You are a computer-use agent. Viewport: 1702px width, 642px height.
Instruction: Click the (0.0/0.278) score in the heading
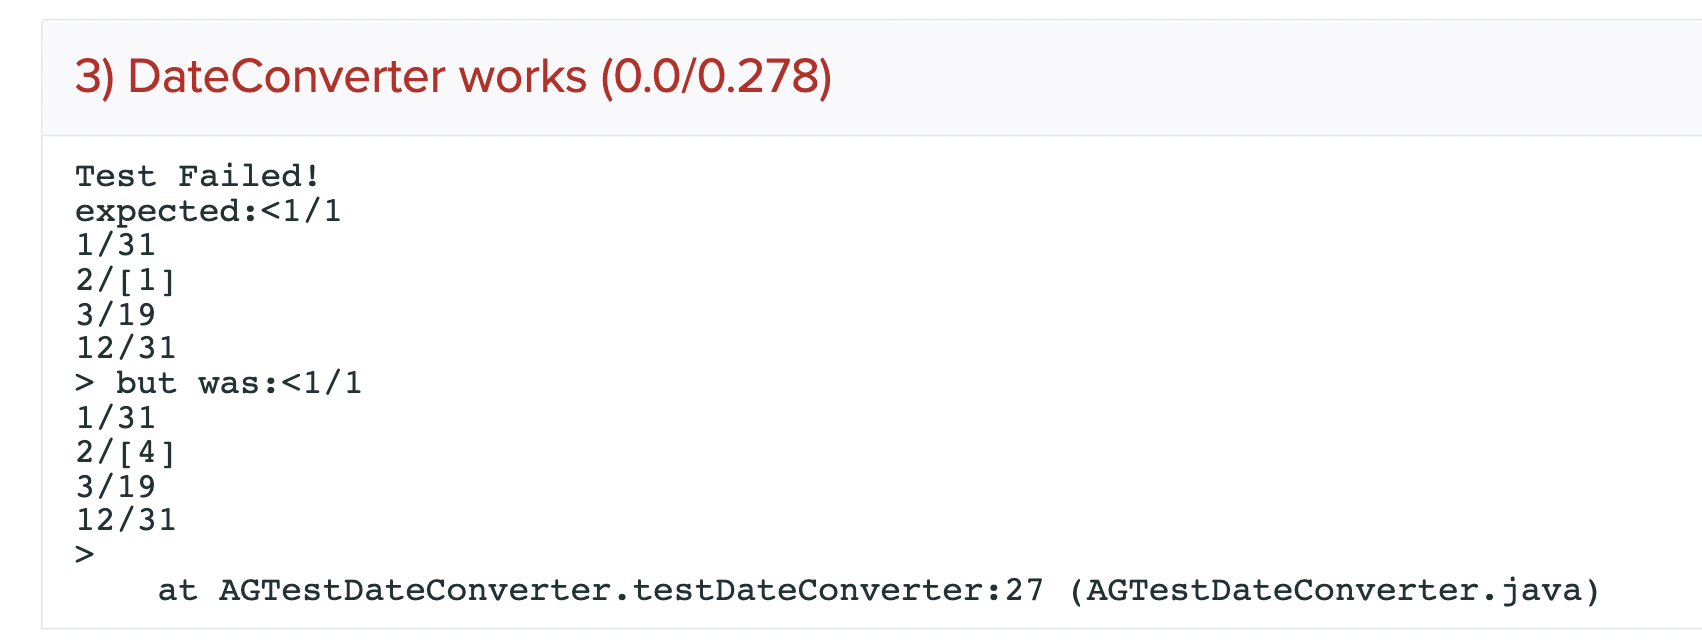coord(716,77)
